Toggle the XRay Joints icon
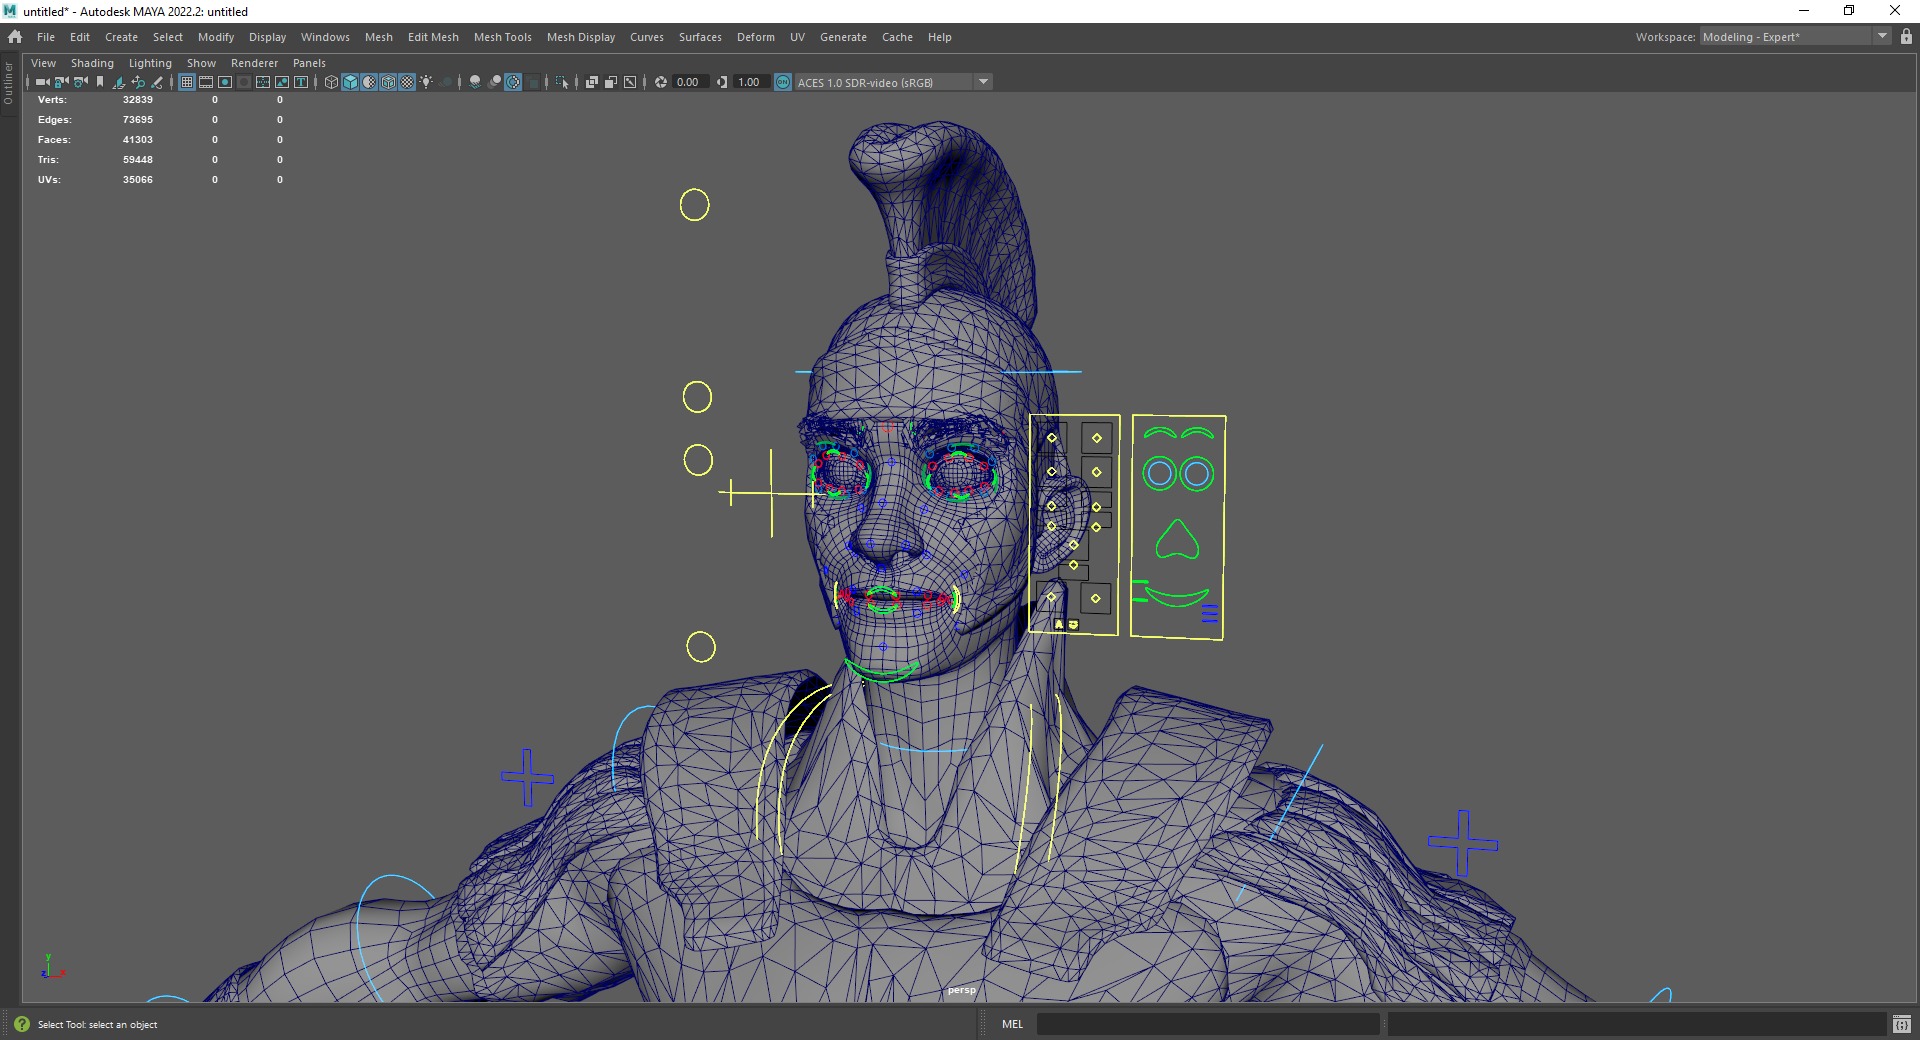 pos(630,82)
